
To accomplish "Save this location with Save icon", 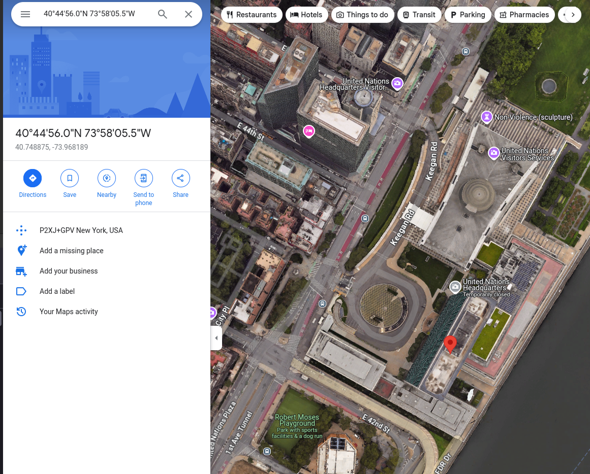I will 70,178.
